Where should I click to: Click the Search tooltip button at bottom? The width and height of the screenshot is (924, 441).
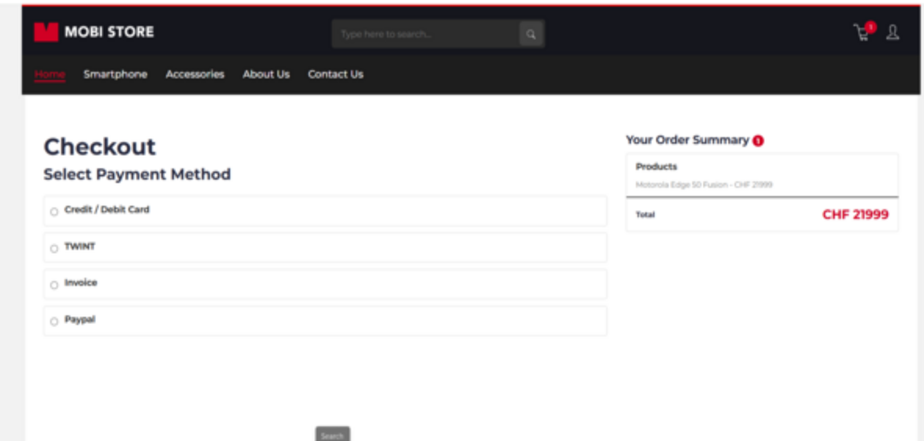(x=333, y=435)
